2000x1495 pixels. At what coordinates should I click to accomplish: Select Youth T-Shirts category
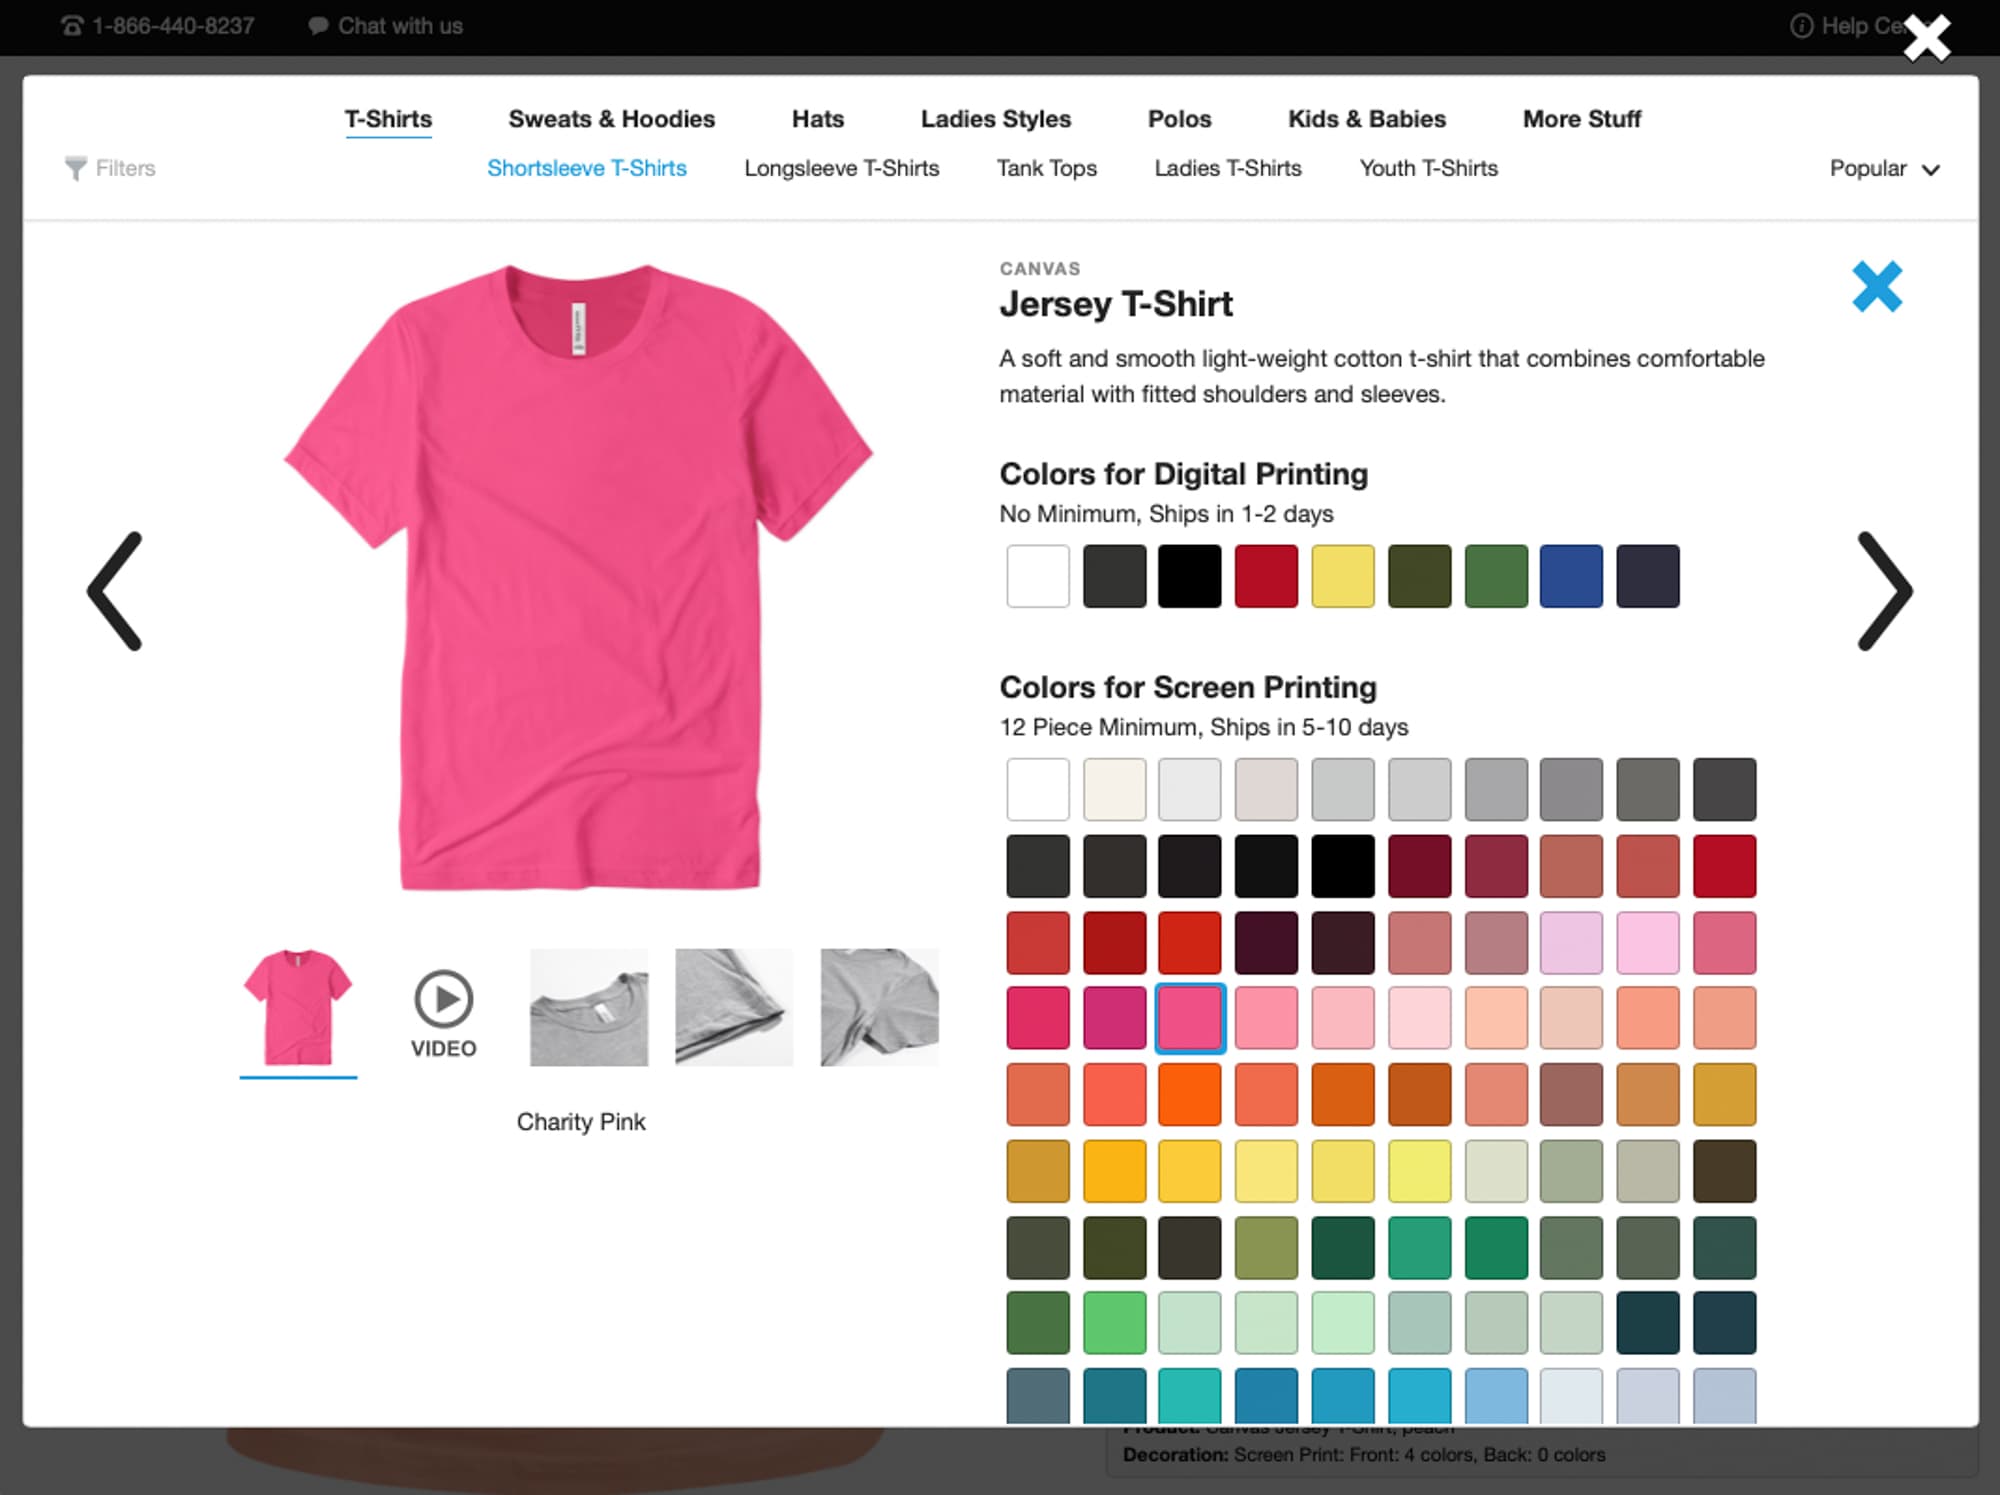coord(1428,168)
